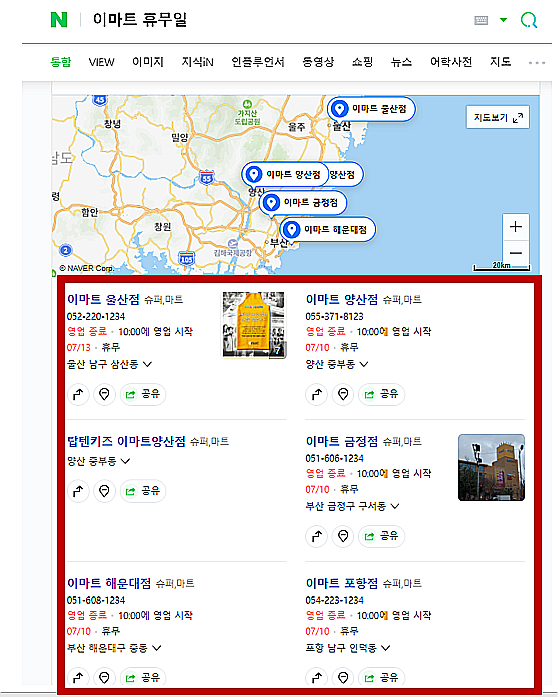Click the 051-608-1234 phone number
This screenshot has width=558, height=697.
tap(96, 600)
